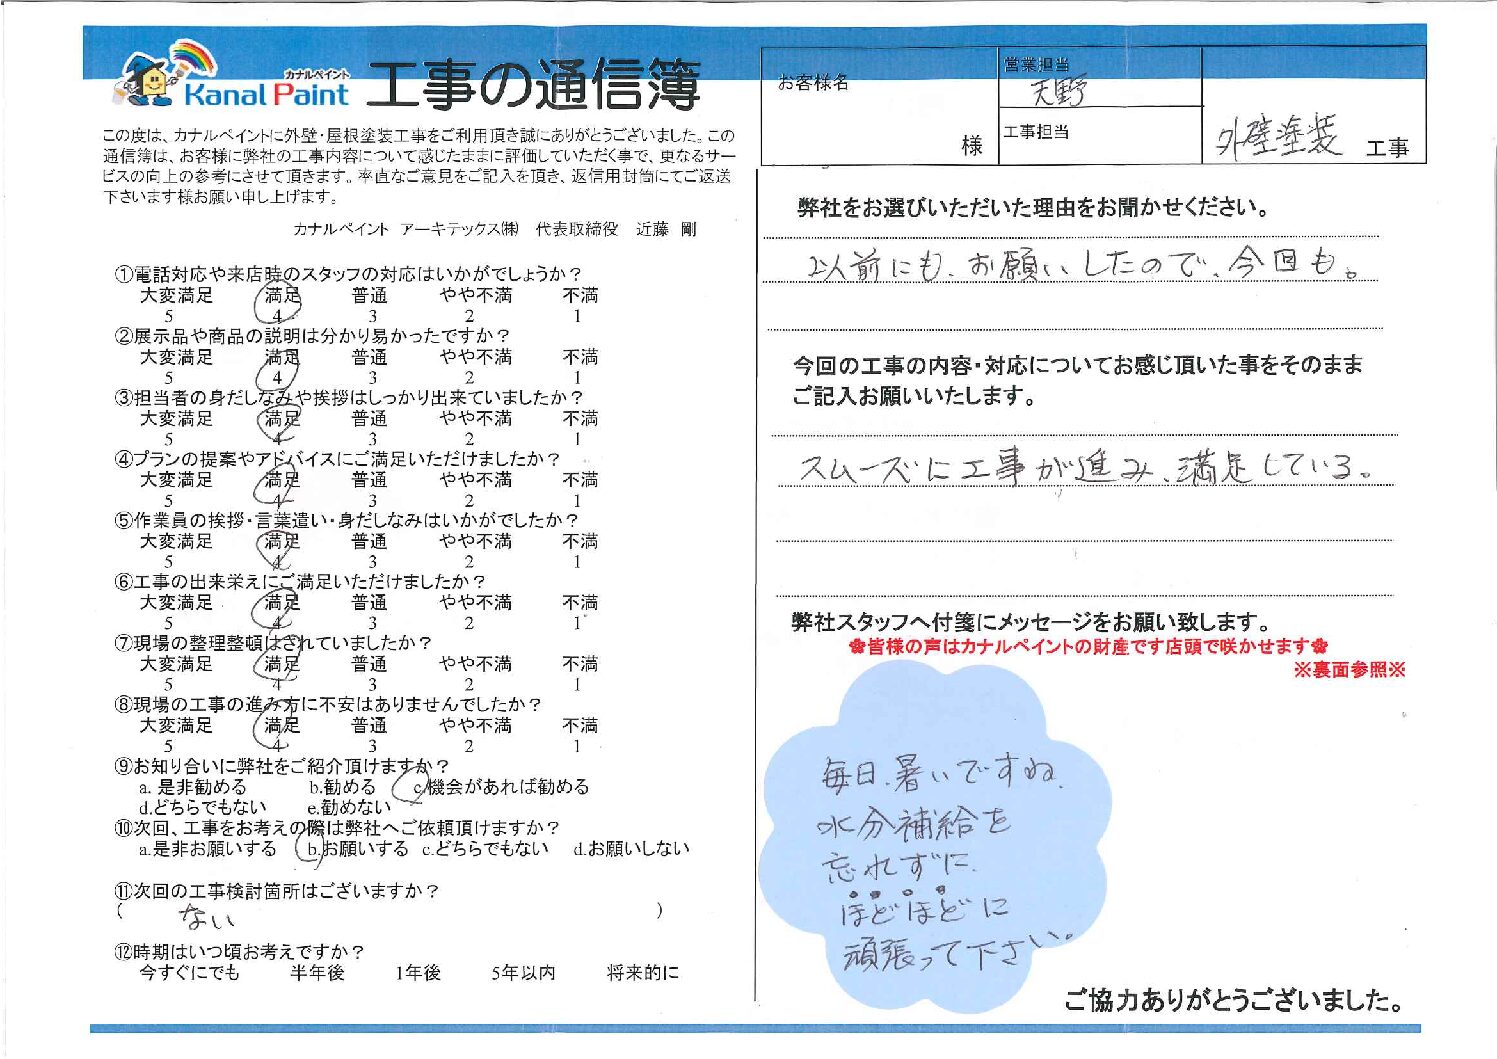Select 普通 for question ② product explanation
The width and height of the screenshot is (1497, 1059).
pyautogui.click(x=369, y=358)
